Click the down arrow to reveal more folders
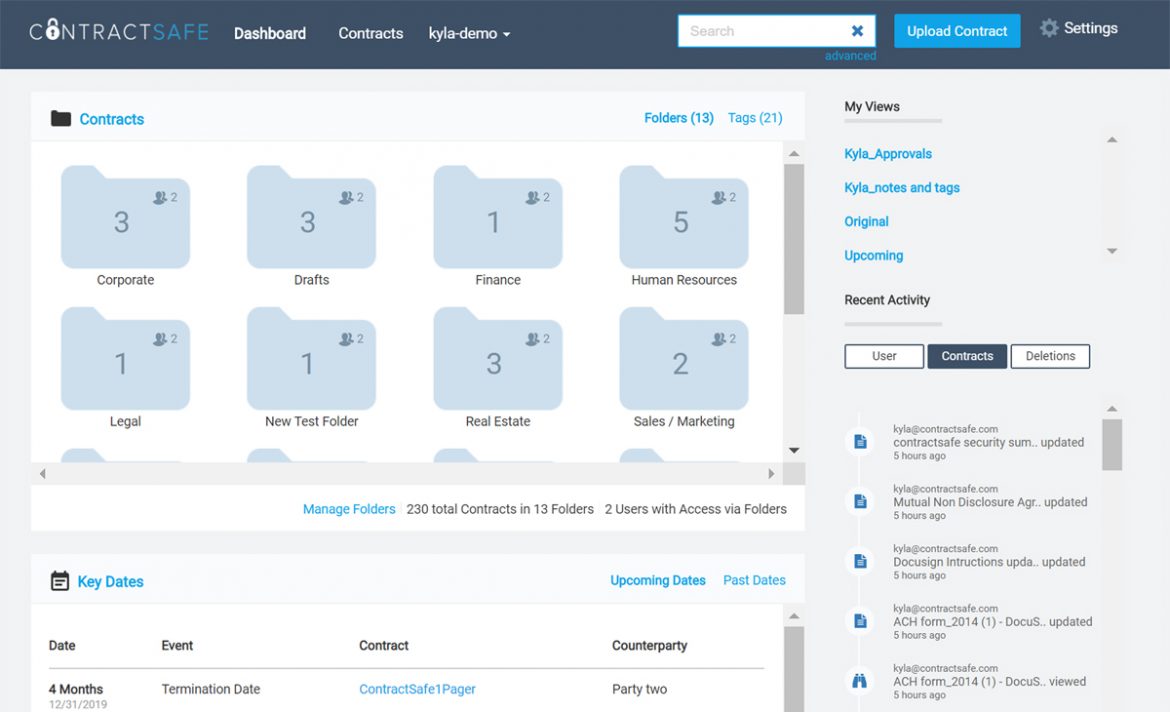The width and height of the screenshot is (1170, 712). [x=793, y=450]
